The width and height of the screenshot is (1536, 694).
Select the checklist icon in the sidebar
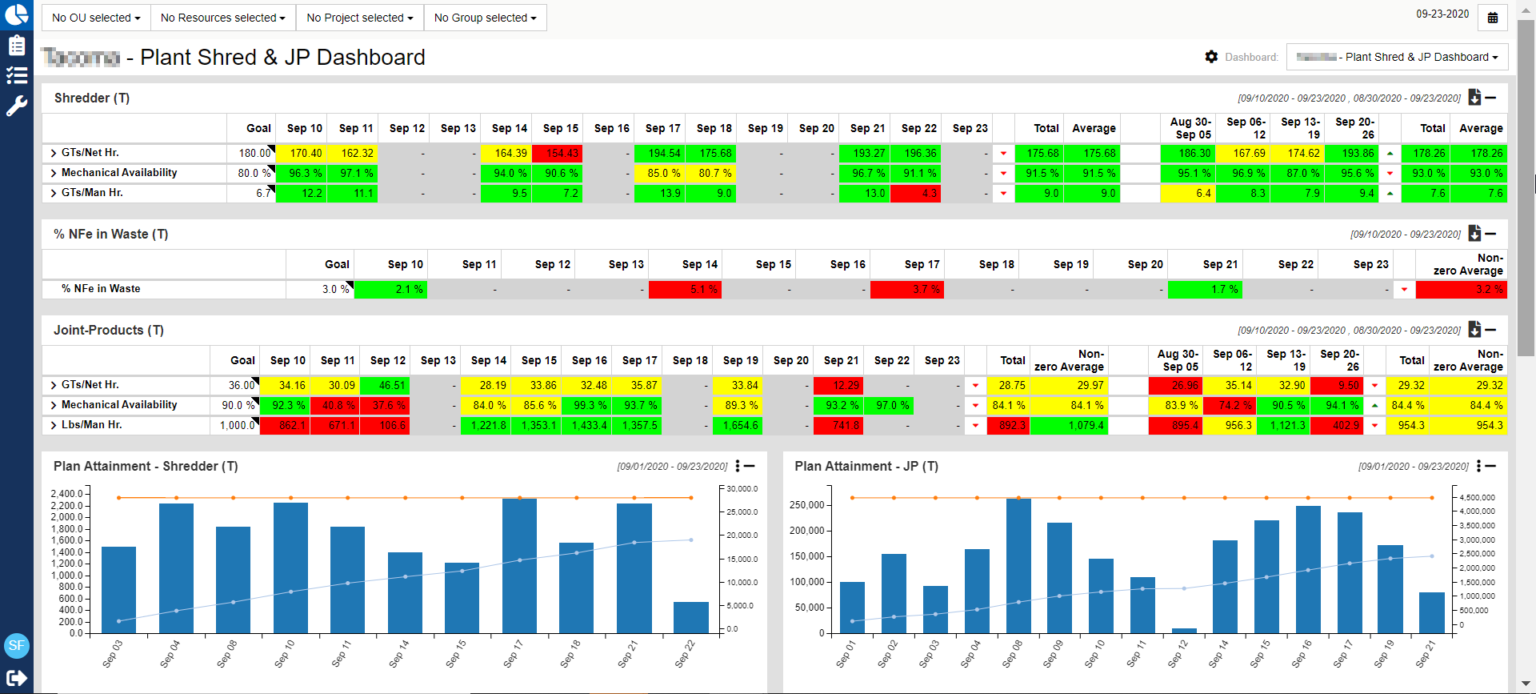(15, 74)
